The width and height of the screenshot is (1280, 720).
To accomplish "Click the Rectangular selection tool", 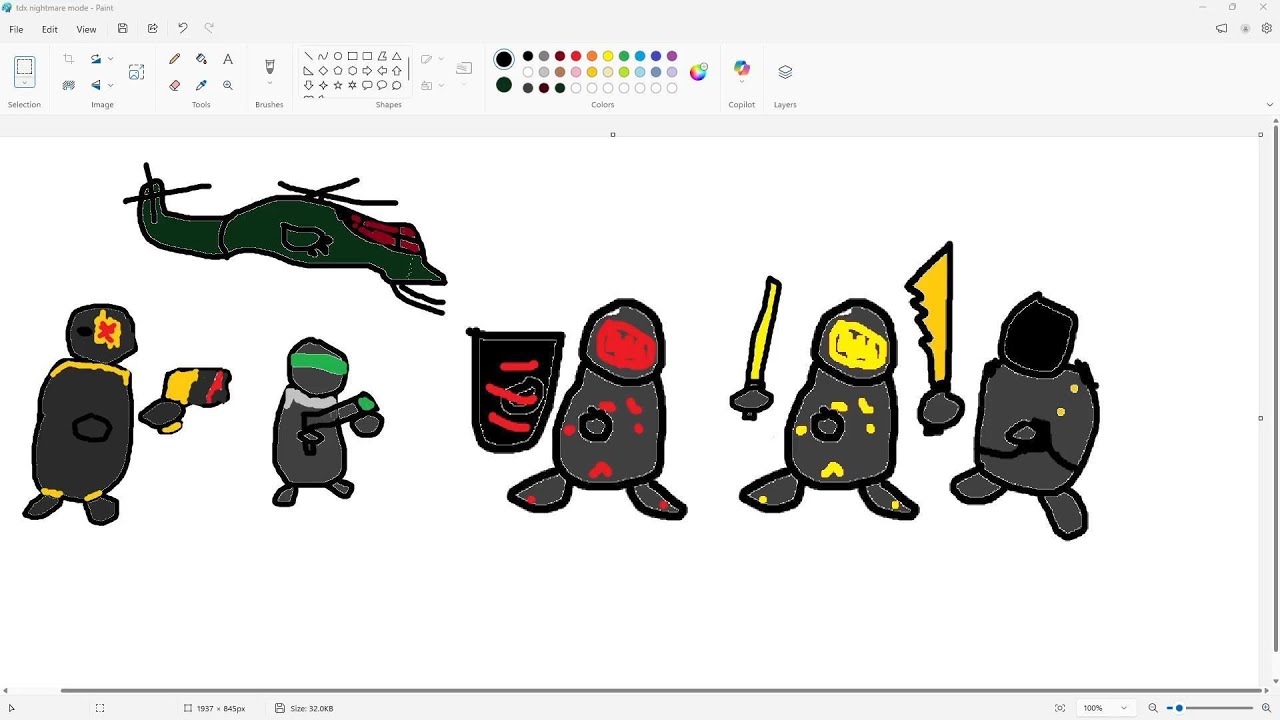I will [x=25, y=67].
